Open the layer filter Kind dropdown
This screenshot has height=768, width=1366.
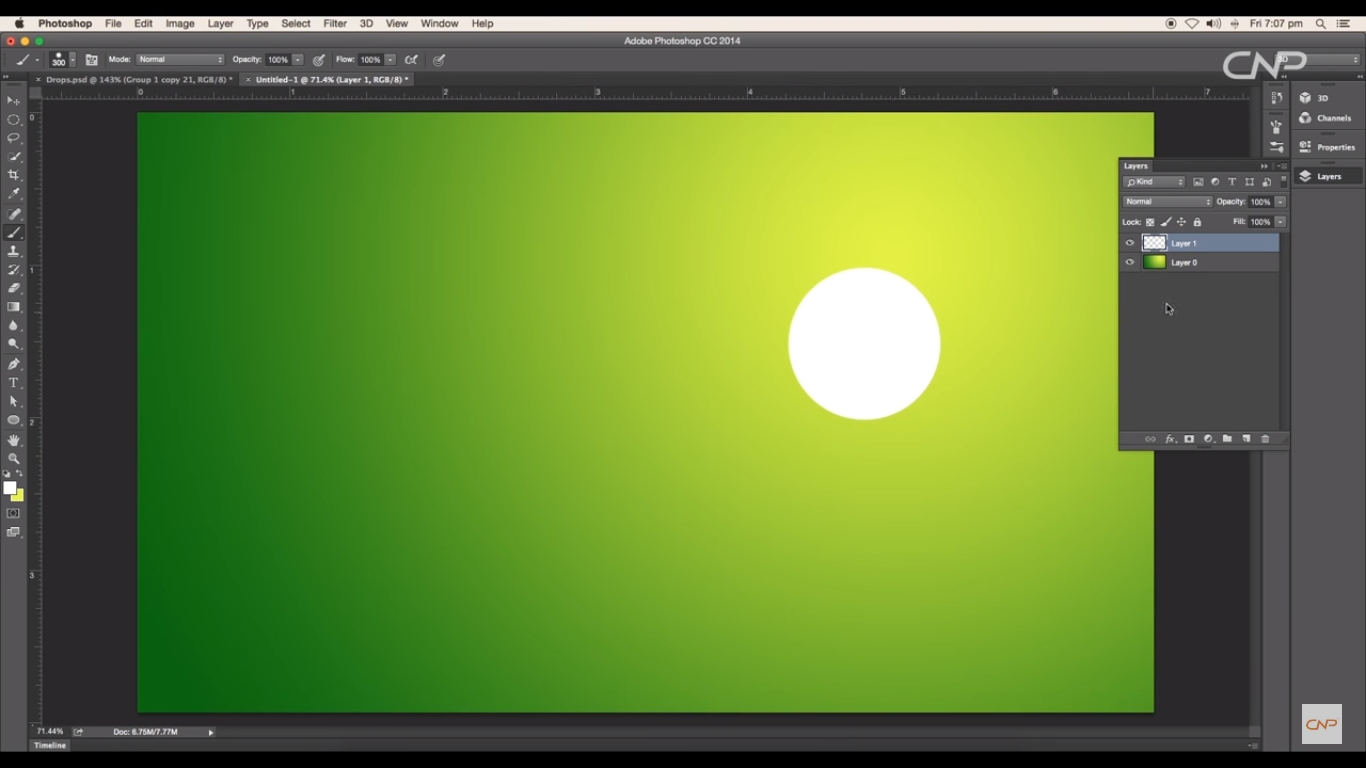pyautogui.click(x=1154, y=182)
